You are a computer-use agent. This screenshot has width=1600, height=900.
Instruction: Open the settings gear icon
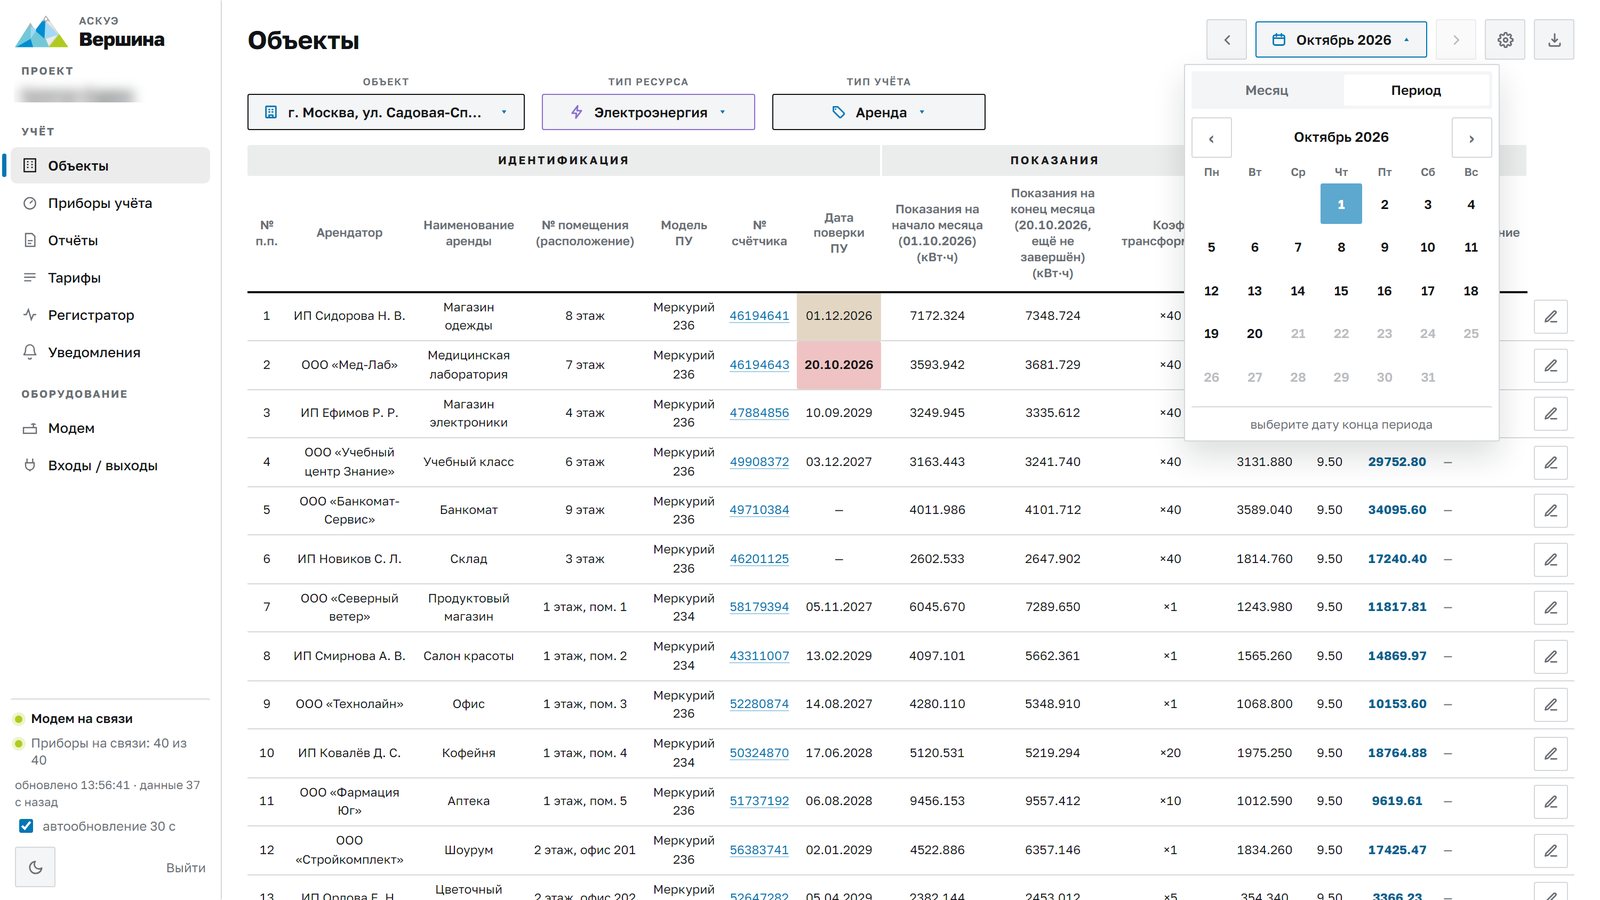1505,40
